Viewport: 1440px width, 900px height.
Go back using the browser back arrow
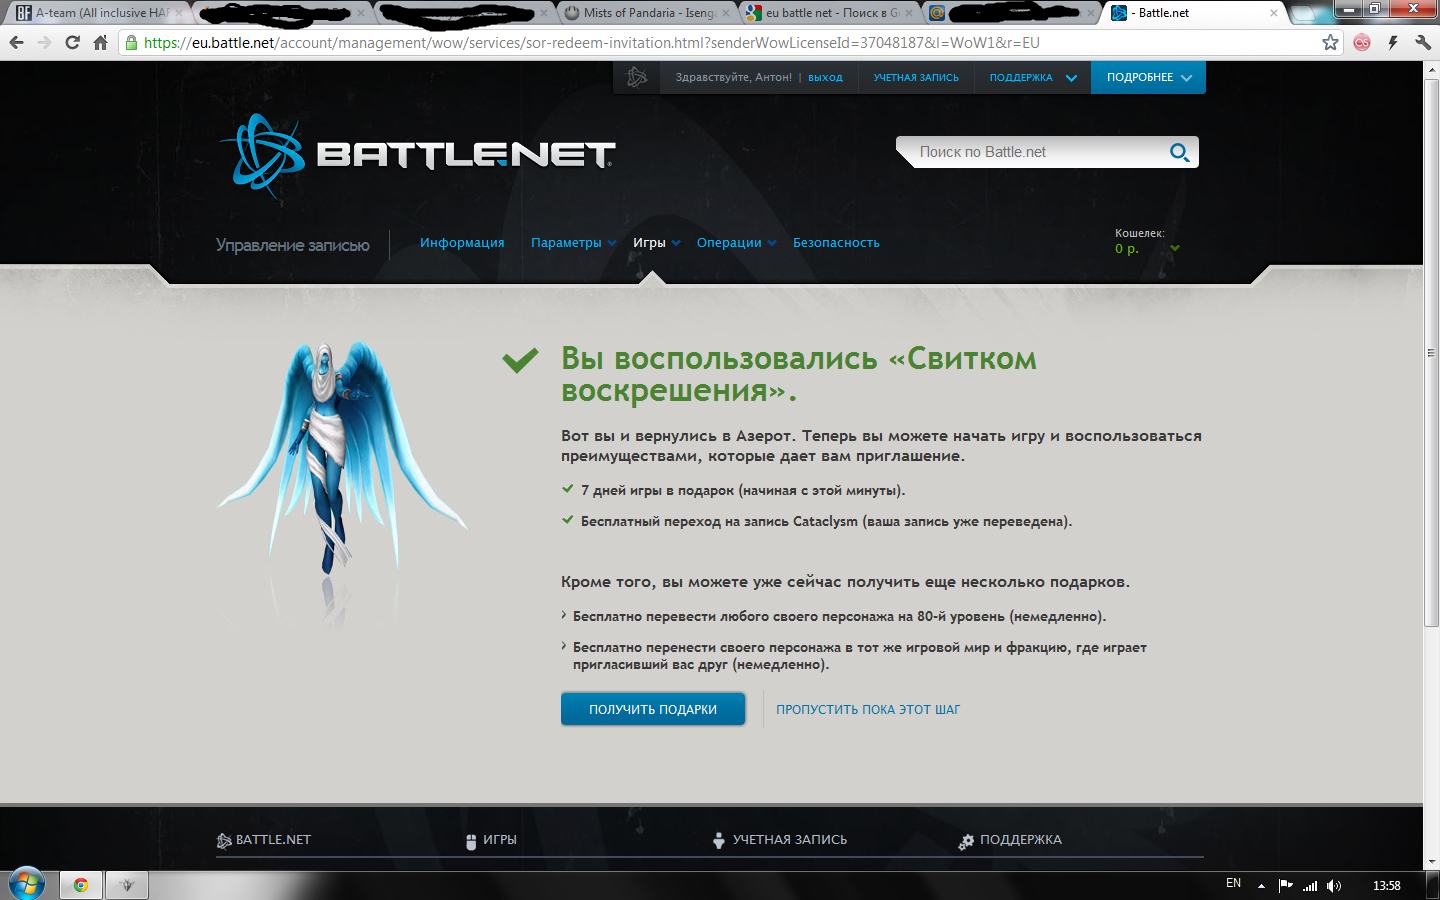click(x=16, y=43)
